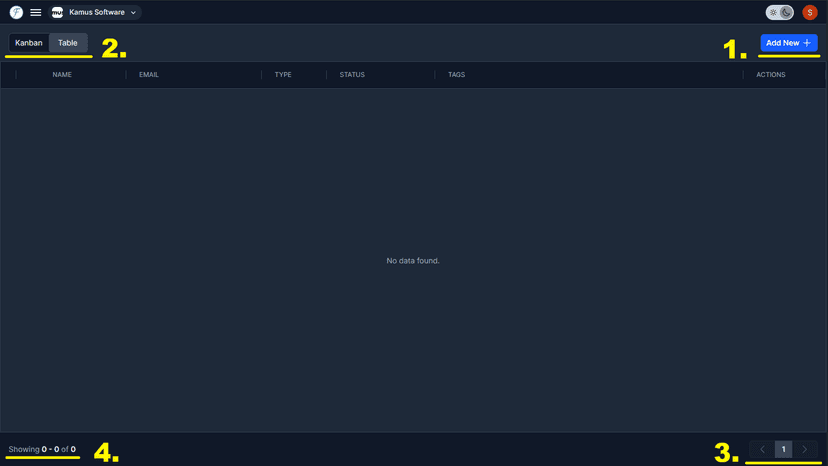The width and height of the screenshot is (828, 466).
Task: Go to the previous page arrow
Action: point(763,449)
